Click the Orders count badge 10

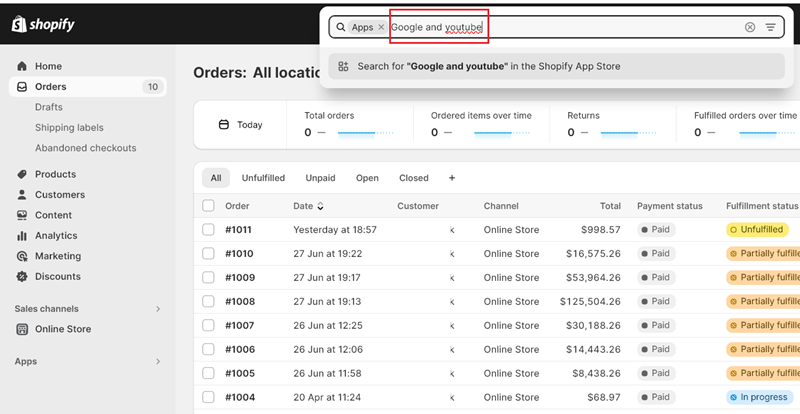pos(153,87)
